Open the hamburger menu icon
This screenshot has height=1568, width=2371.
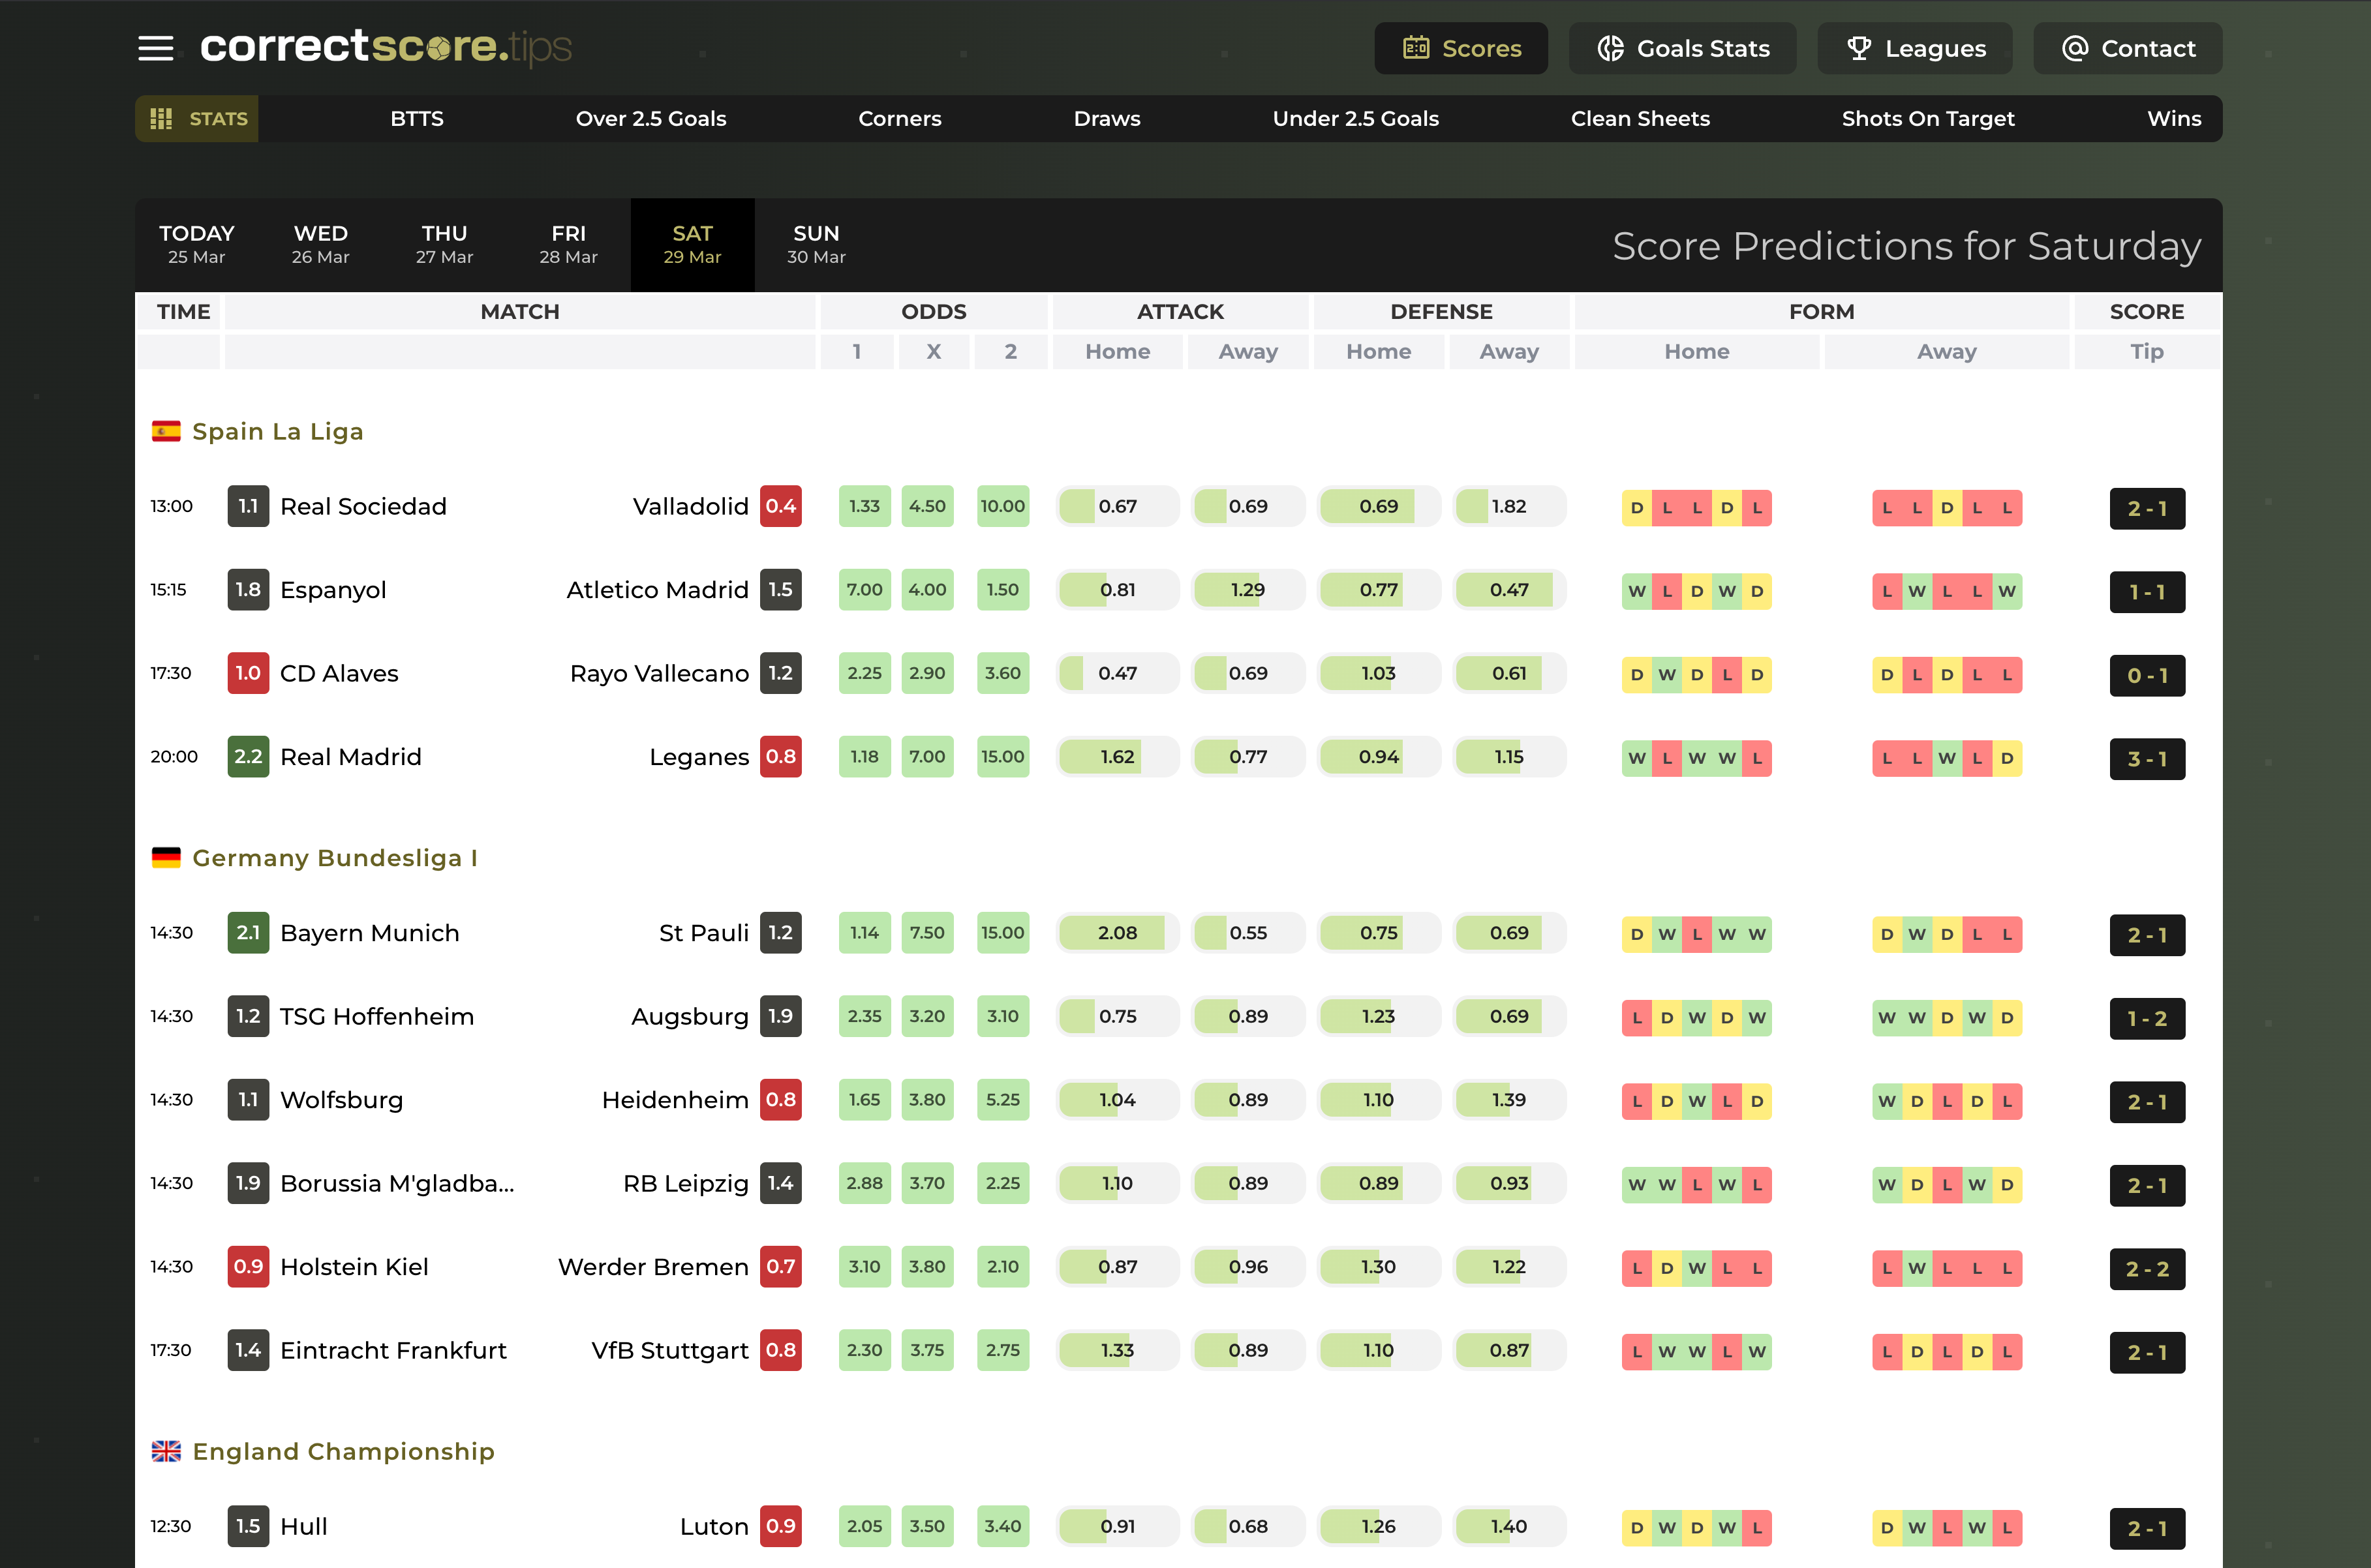pos(155,48)
